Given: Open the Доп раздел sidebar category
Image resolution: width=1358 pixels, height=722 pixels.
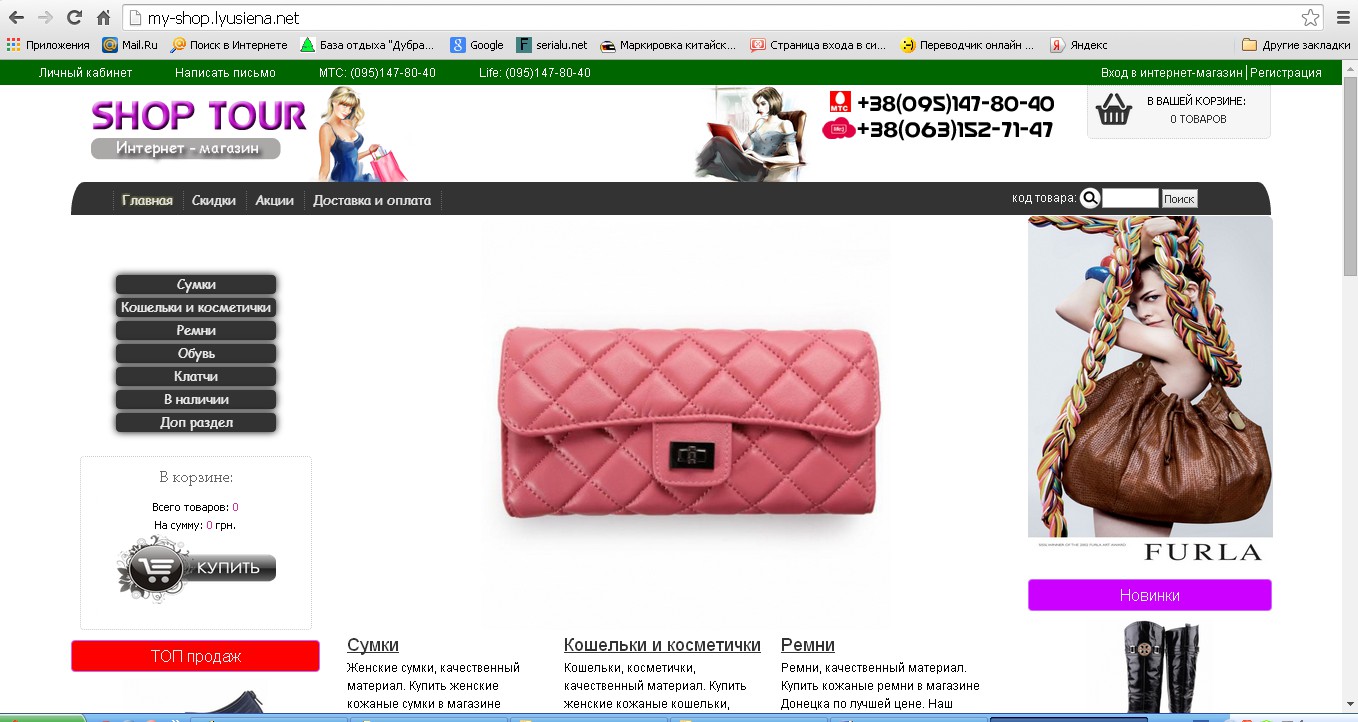Looking at the screenshot, I should click(x=196, y=423).
